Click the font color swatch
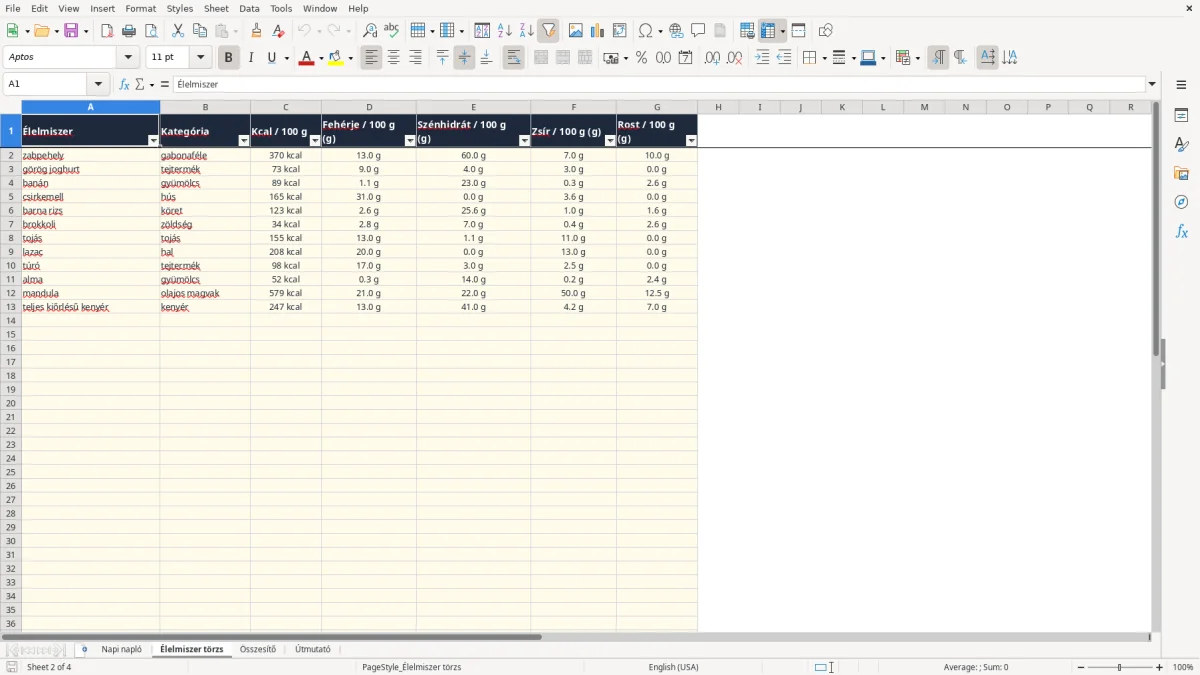The width and height of the screenshot is (1200, 675). click(x=306, y=58)
